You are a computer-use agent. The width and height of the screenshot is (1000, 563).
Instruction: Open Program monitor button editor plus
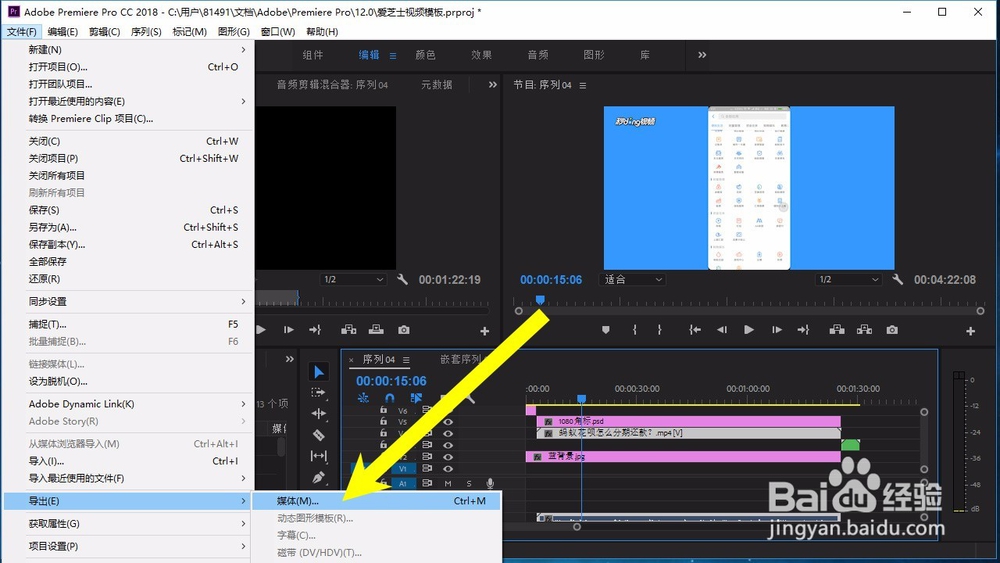971,331
